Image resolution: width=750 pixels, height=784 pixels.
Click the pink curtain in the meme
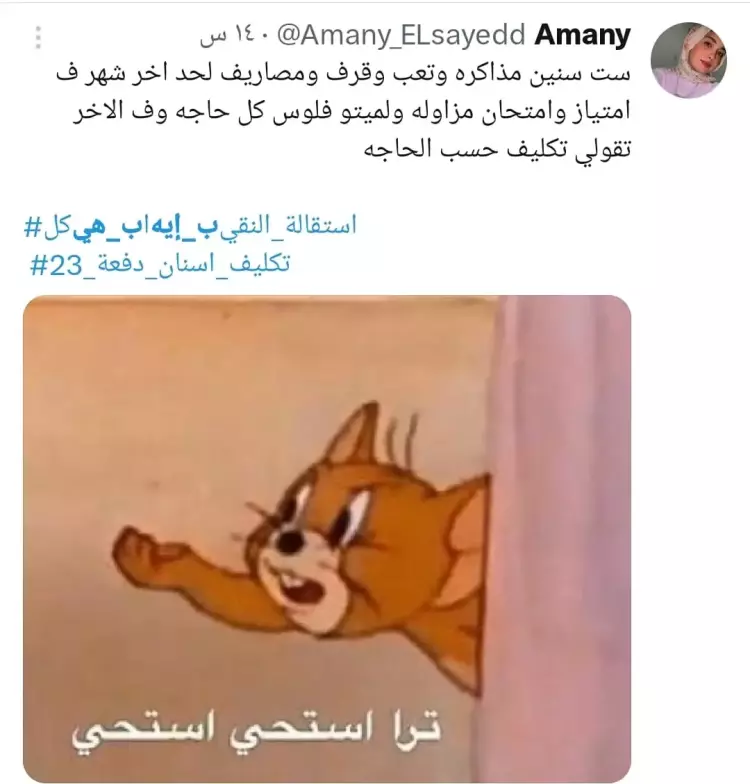(x=560, y=538)
